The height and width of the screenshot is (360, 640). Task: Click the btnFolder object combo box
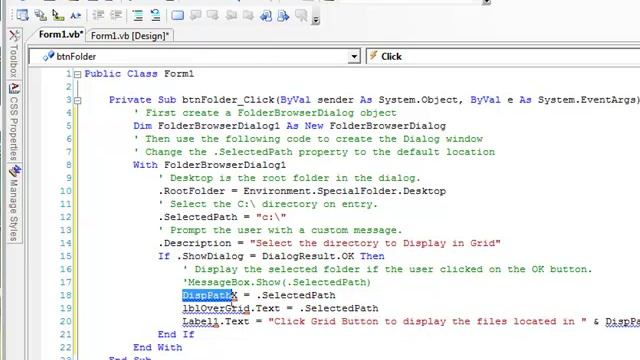tap(195, 56)
